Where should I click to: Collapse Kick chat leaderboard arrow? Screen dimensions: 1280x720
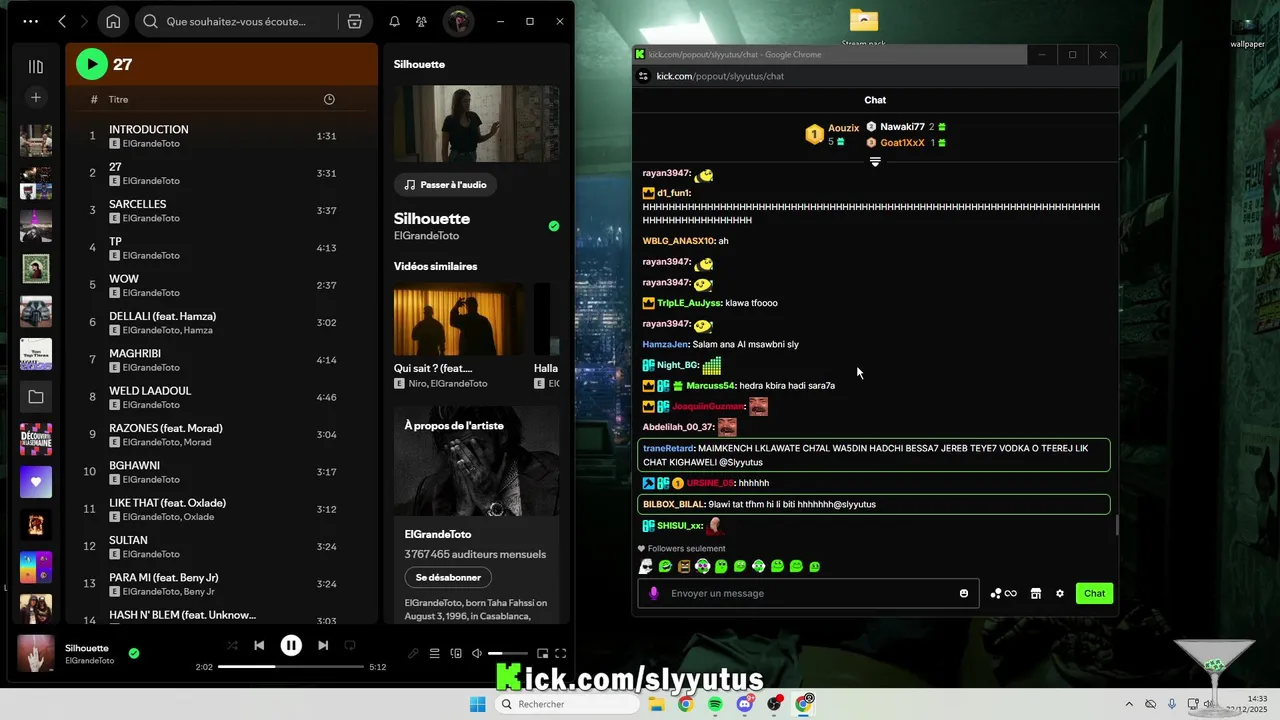(875, 161)
